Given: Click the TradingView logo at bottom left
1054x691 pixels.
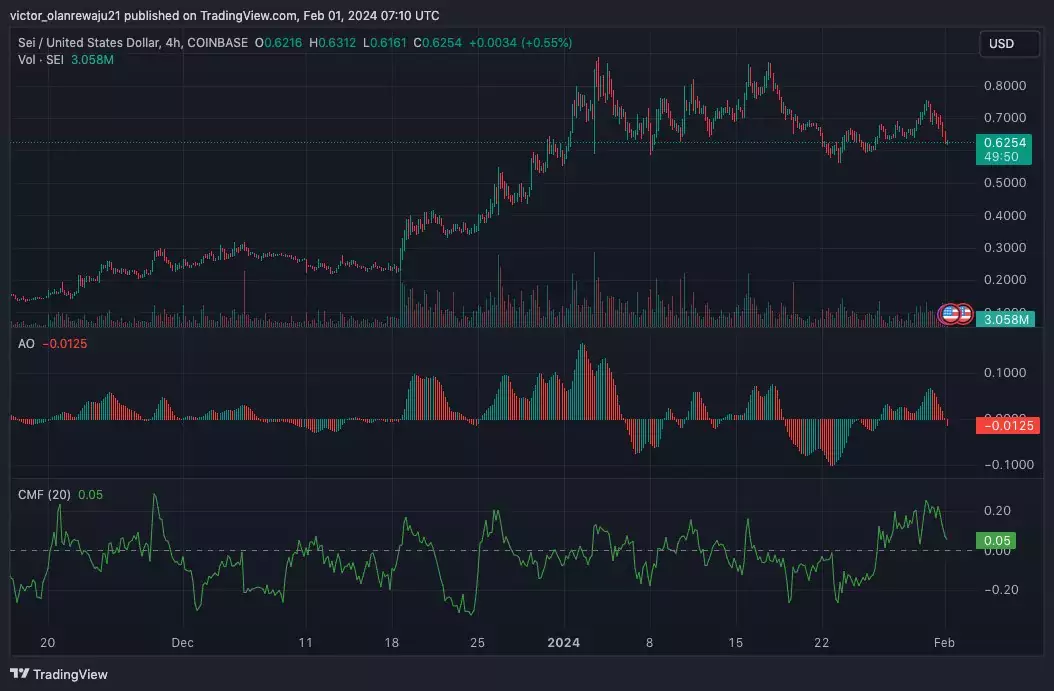Looking at the screenshot, I should [x=59, y=674].
